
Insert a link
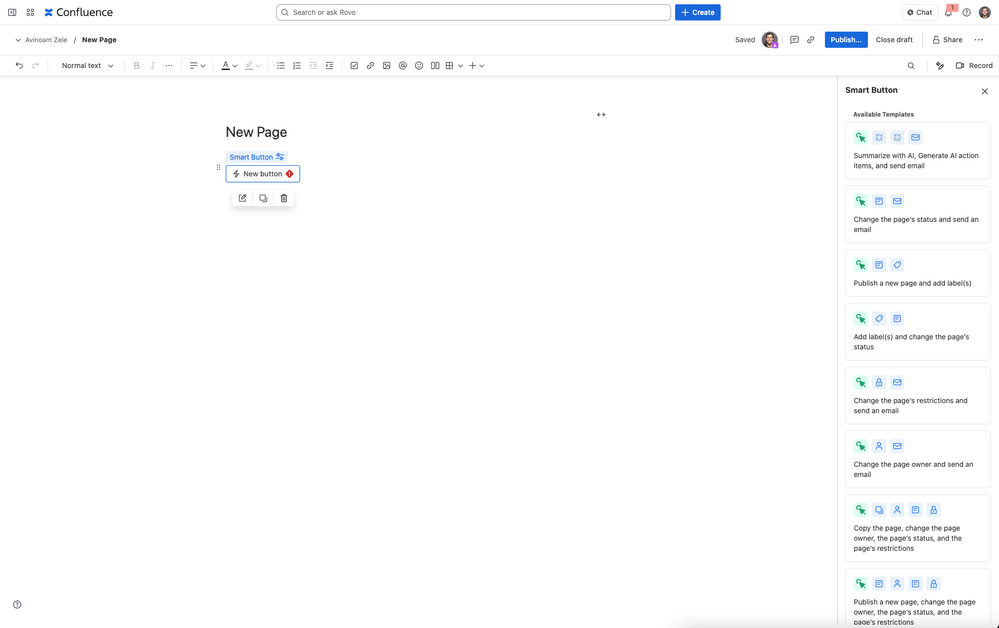coord(370,66)
